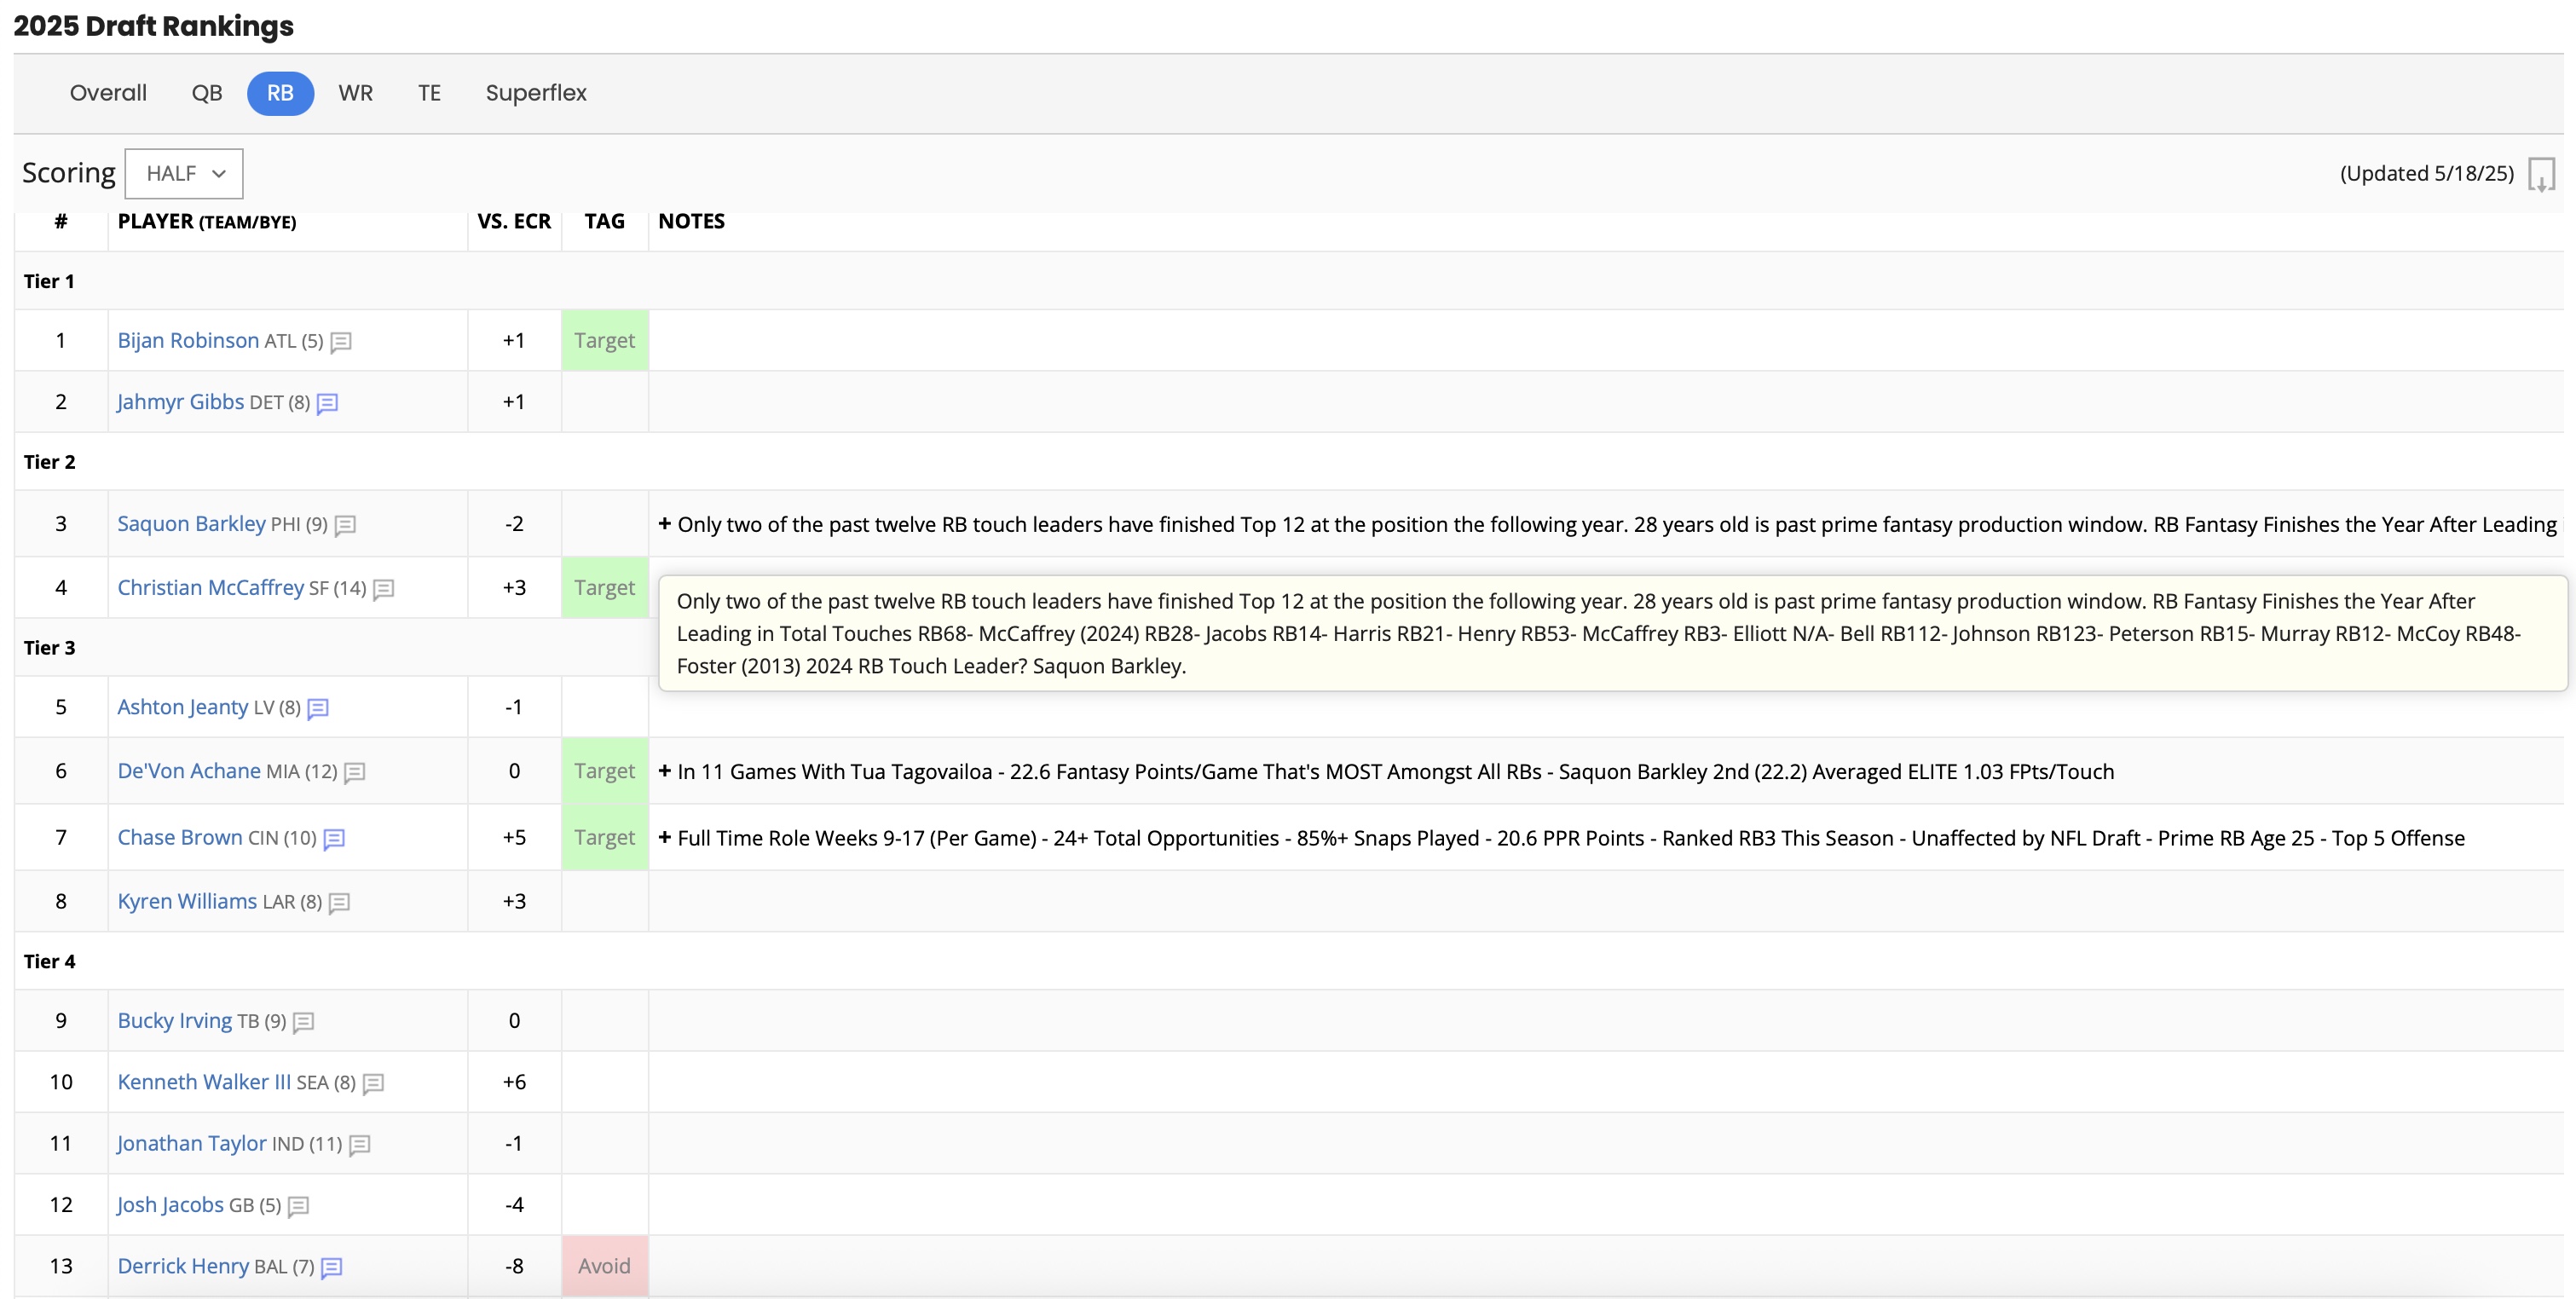This screenshot has width=2576, height=1299.
Task: Click +5 ECR value for Chase Brown
Action: [x=514, y=837]
